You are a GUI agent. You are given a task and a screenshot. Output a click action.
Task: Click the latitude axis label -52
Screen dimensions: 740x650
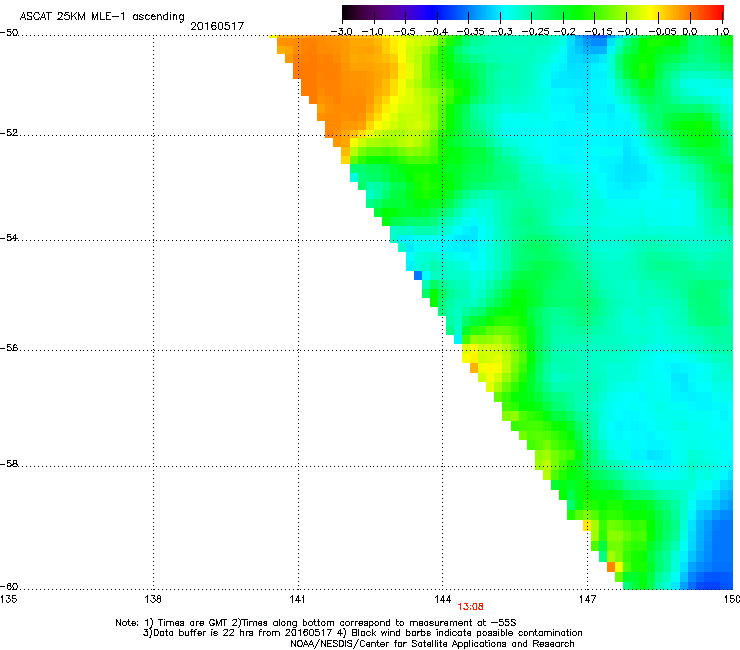9,133
